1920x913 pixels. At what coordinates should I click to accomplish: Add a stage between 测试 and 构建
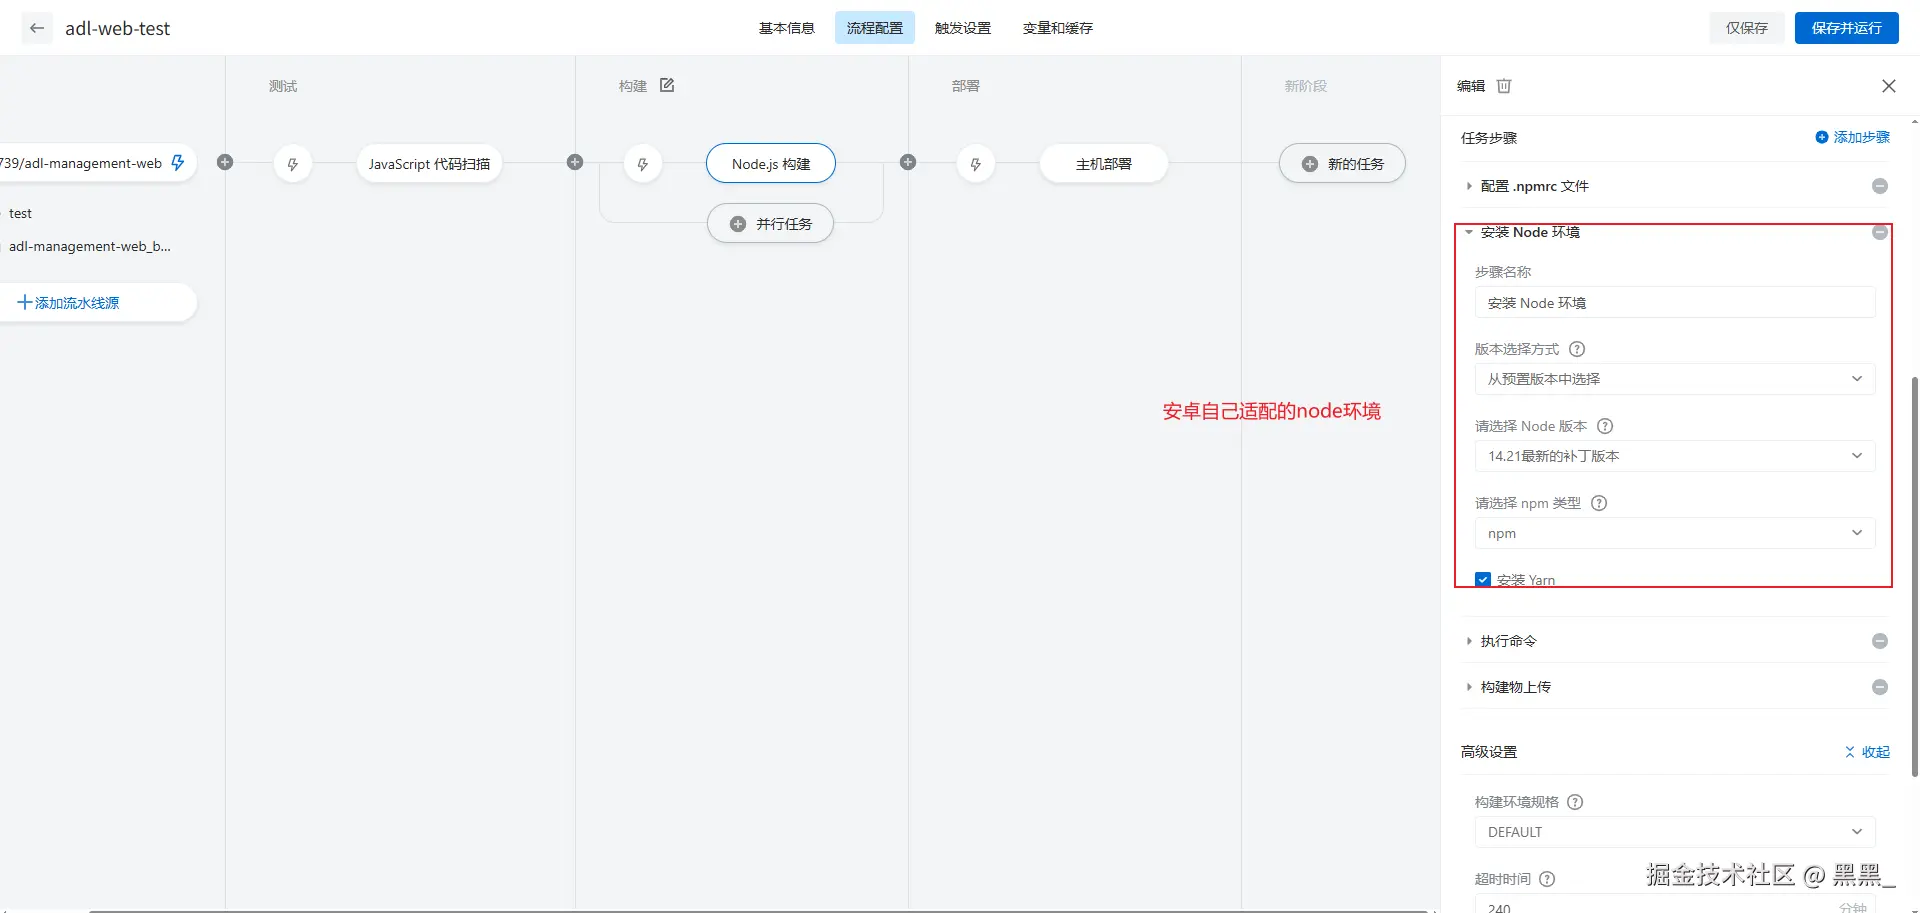coord(575,162)
